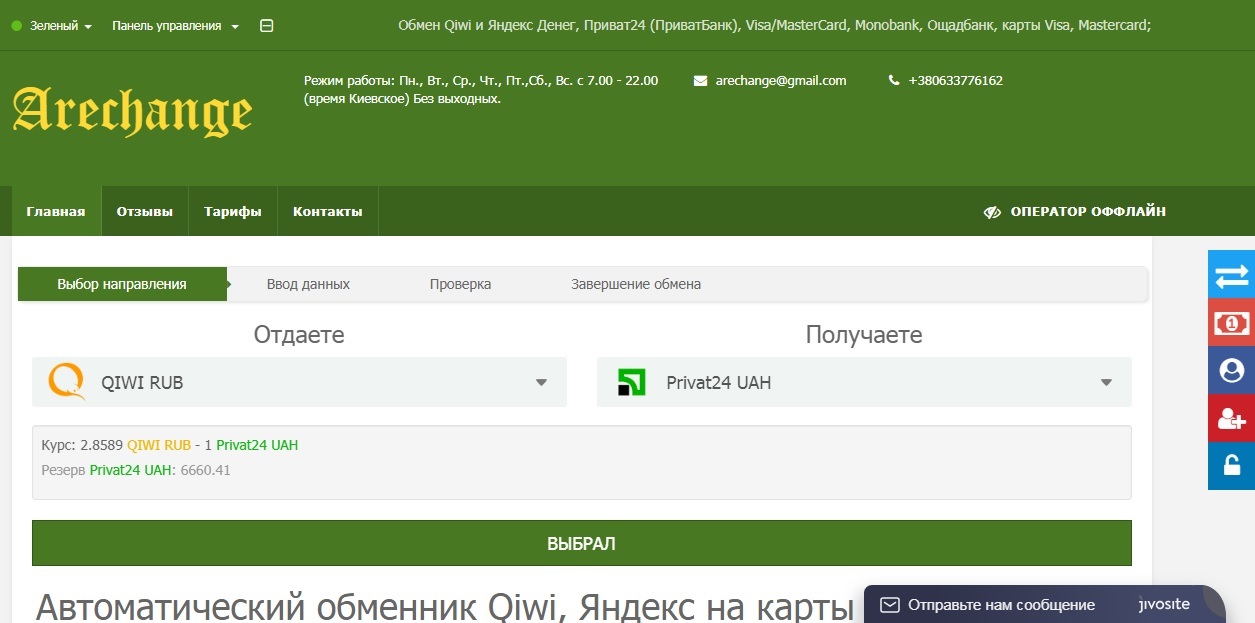Click the exchange arrows icon in right sidebar
Image resolution: width=1255 pixels, height=623 pixels.
(x=1231, y=275)
